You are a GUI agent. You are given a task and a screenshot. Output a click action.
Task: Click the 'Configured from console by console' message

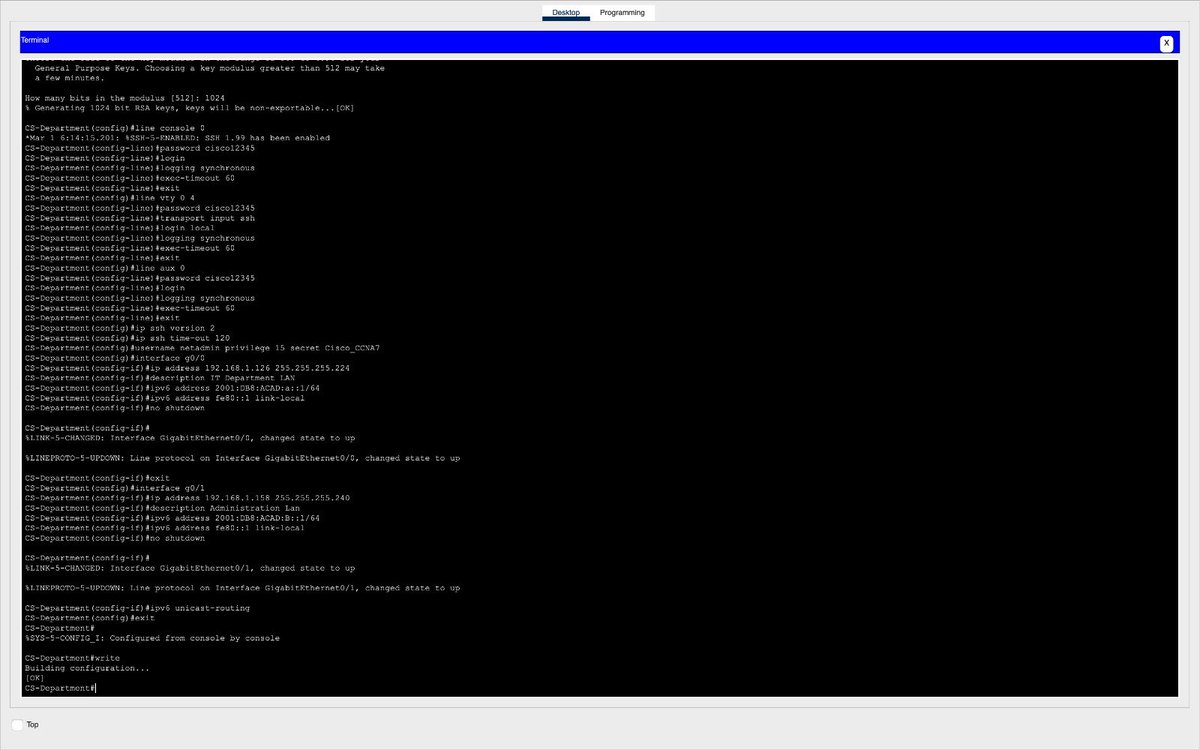click(152, 638)
